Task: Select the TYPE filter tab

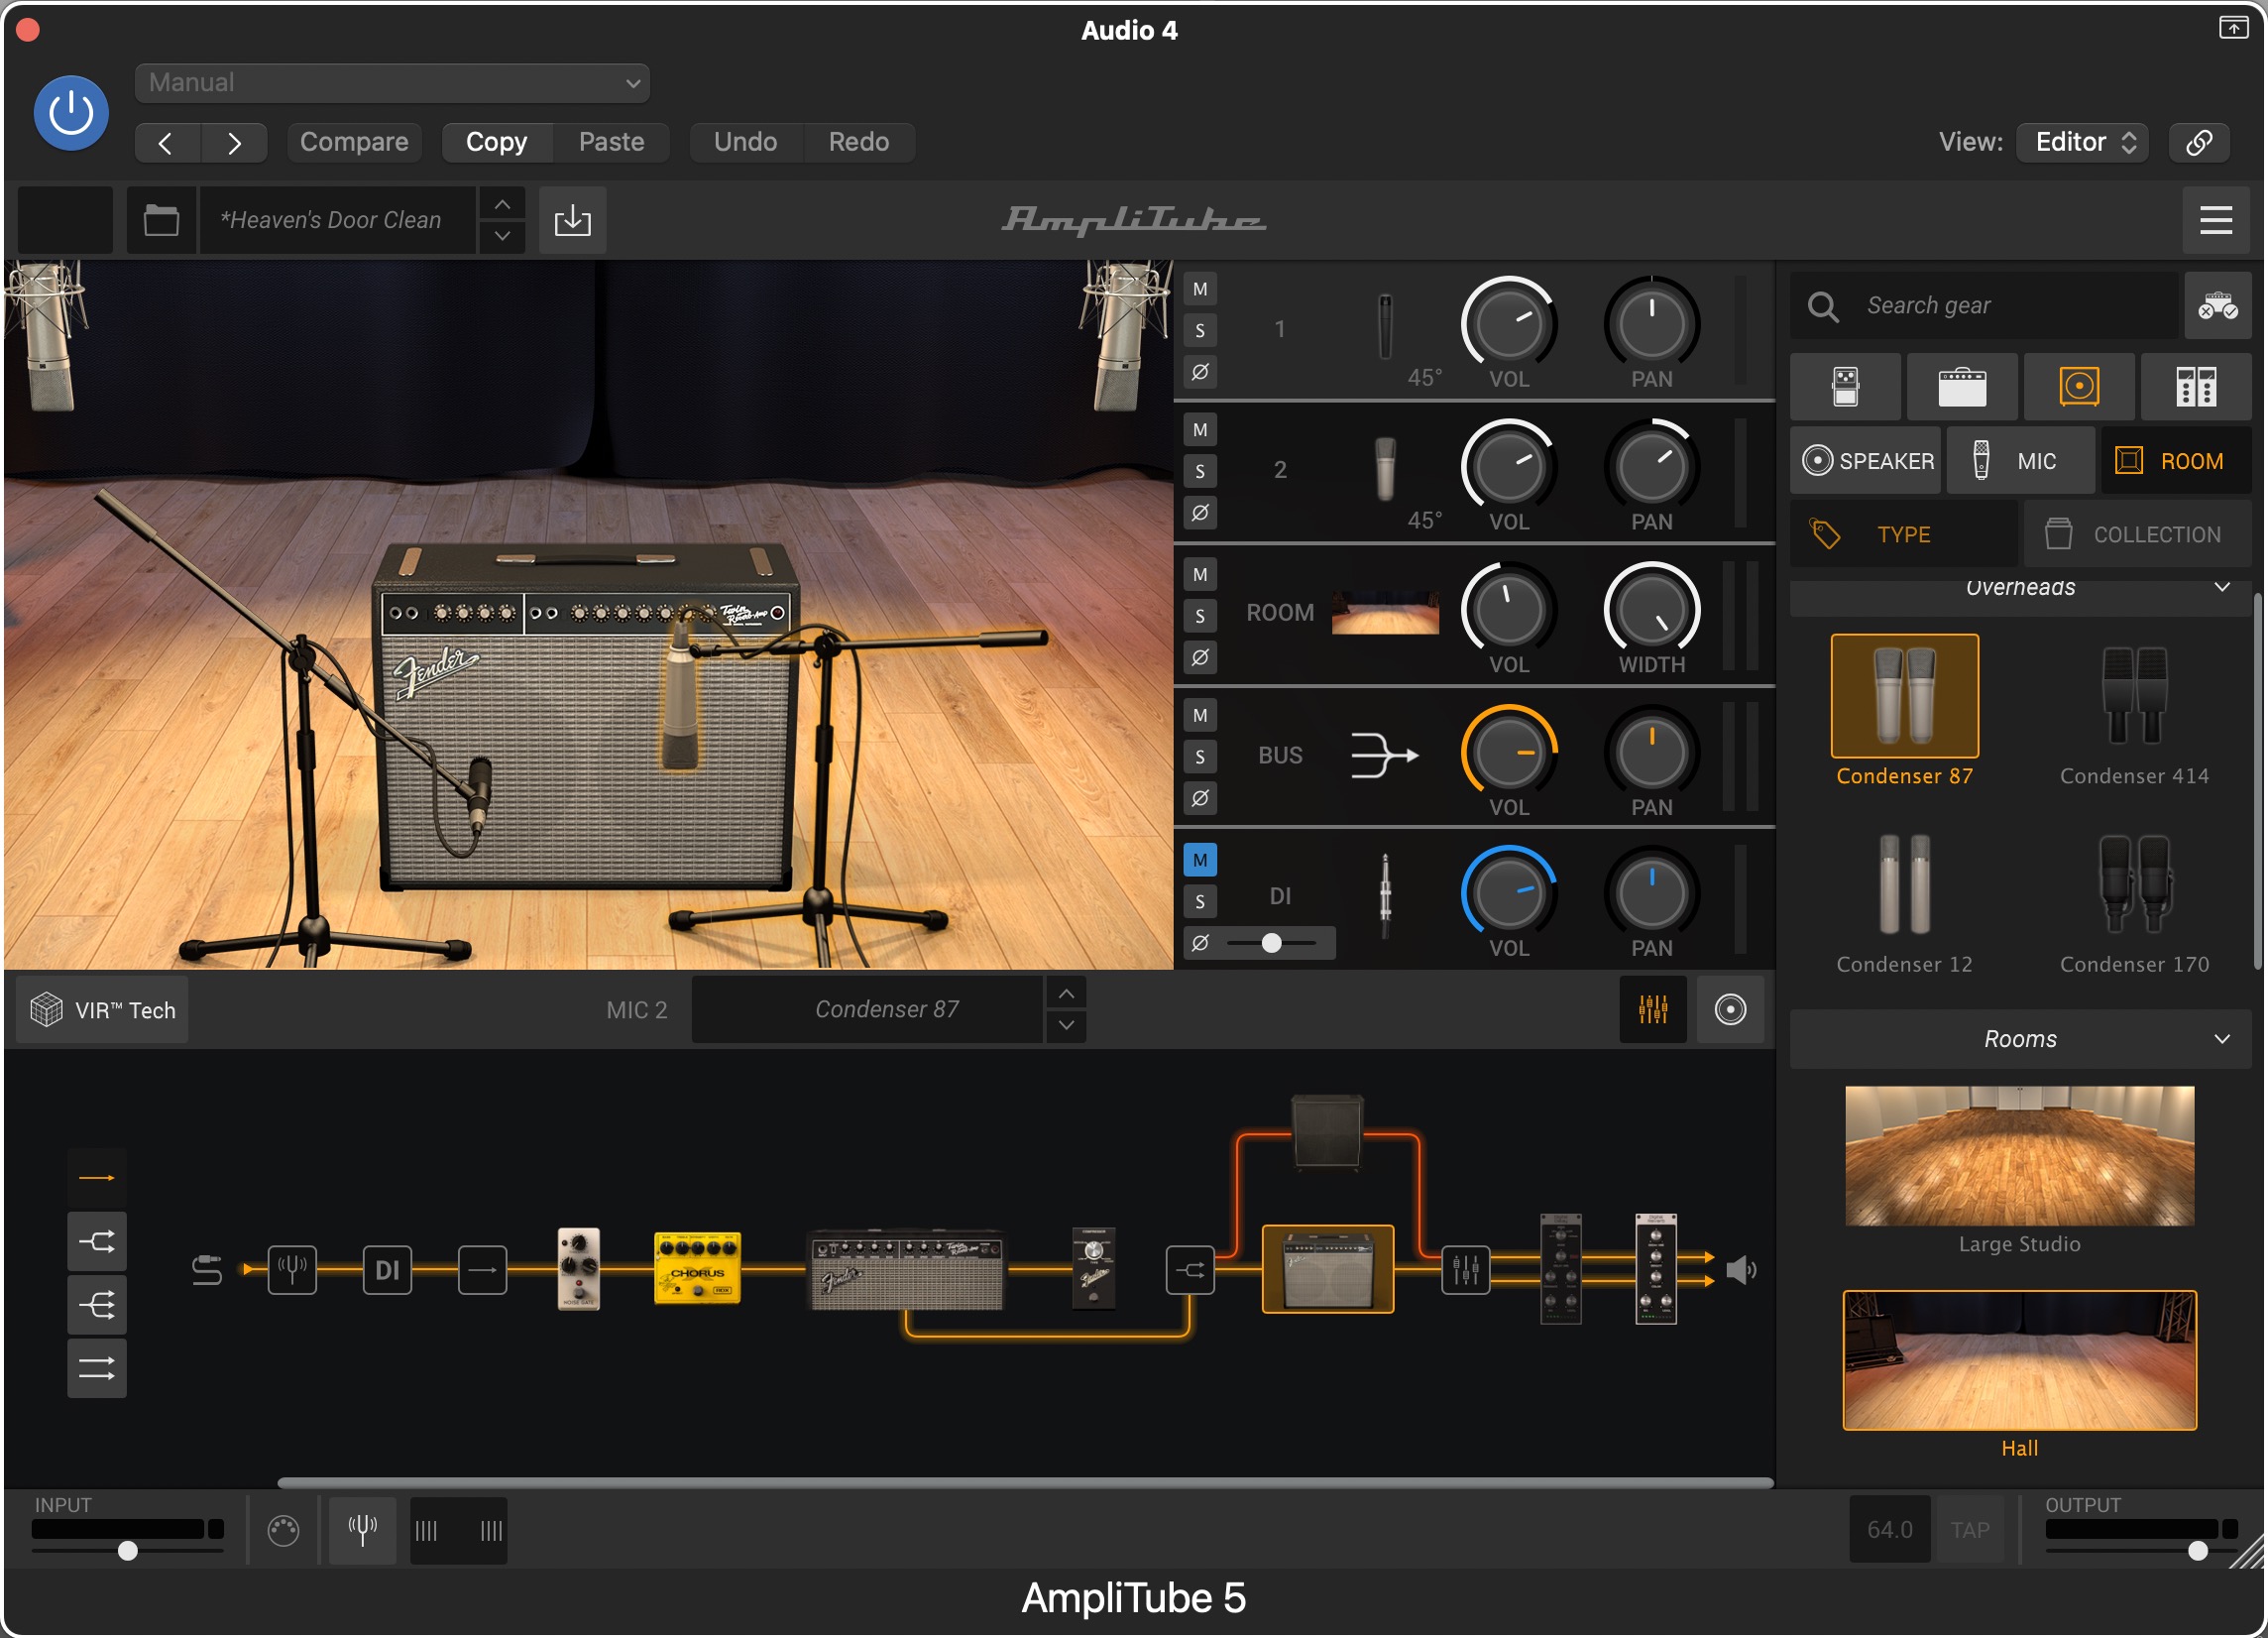Action: tap(1903, 535)
